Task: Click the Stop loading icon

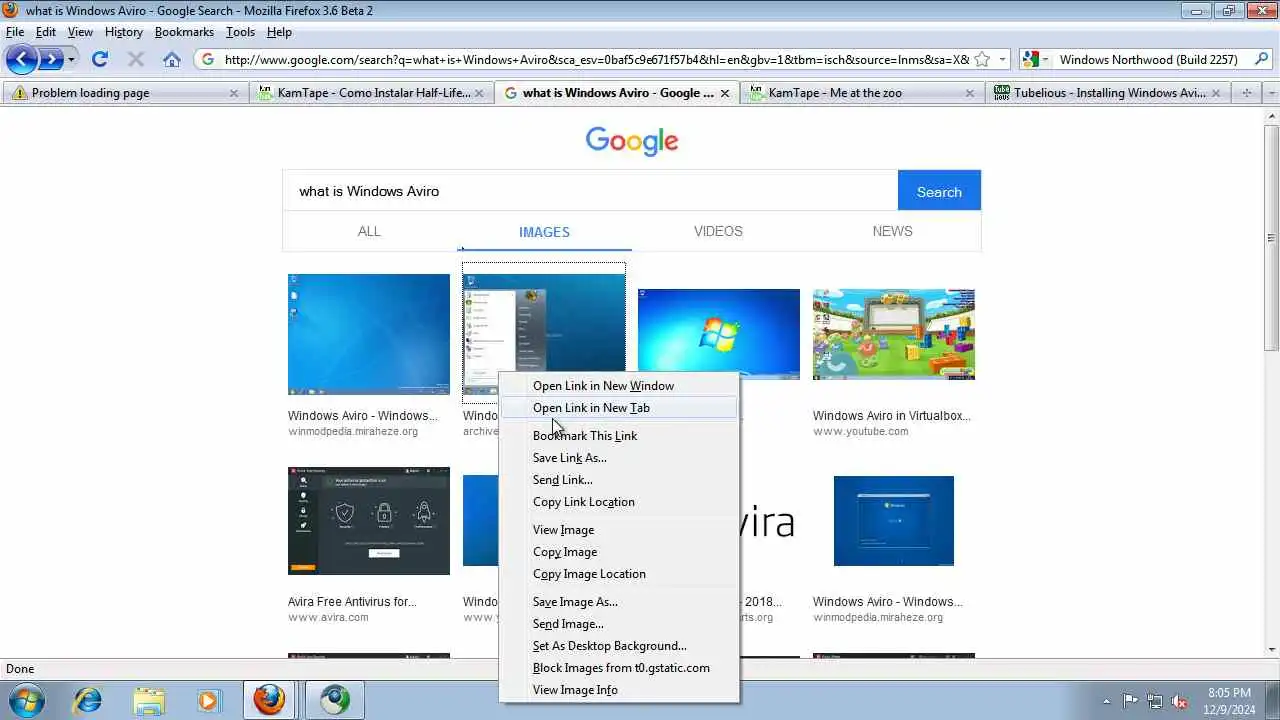Action: tap(136, 59)
